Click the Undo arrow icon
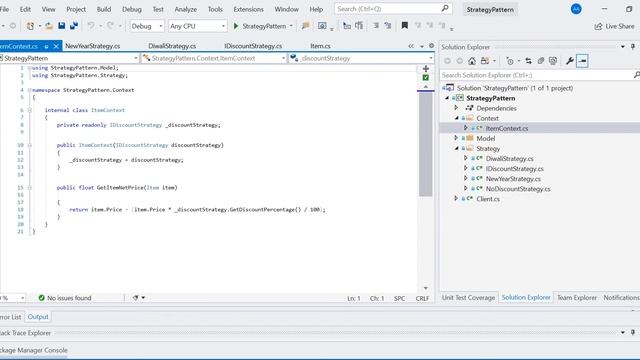This screenshot has width=640, height=360. (x=91, y=26)
